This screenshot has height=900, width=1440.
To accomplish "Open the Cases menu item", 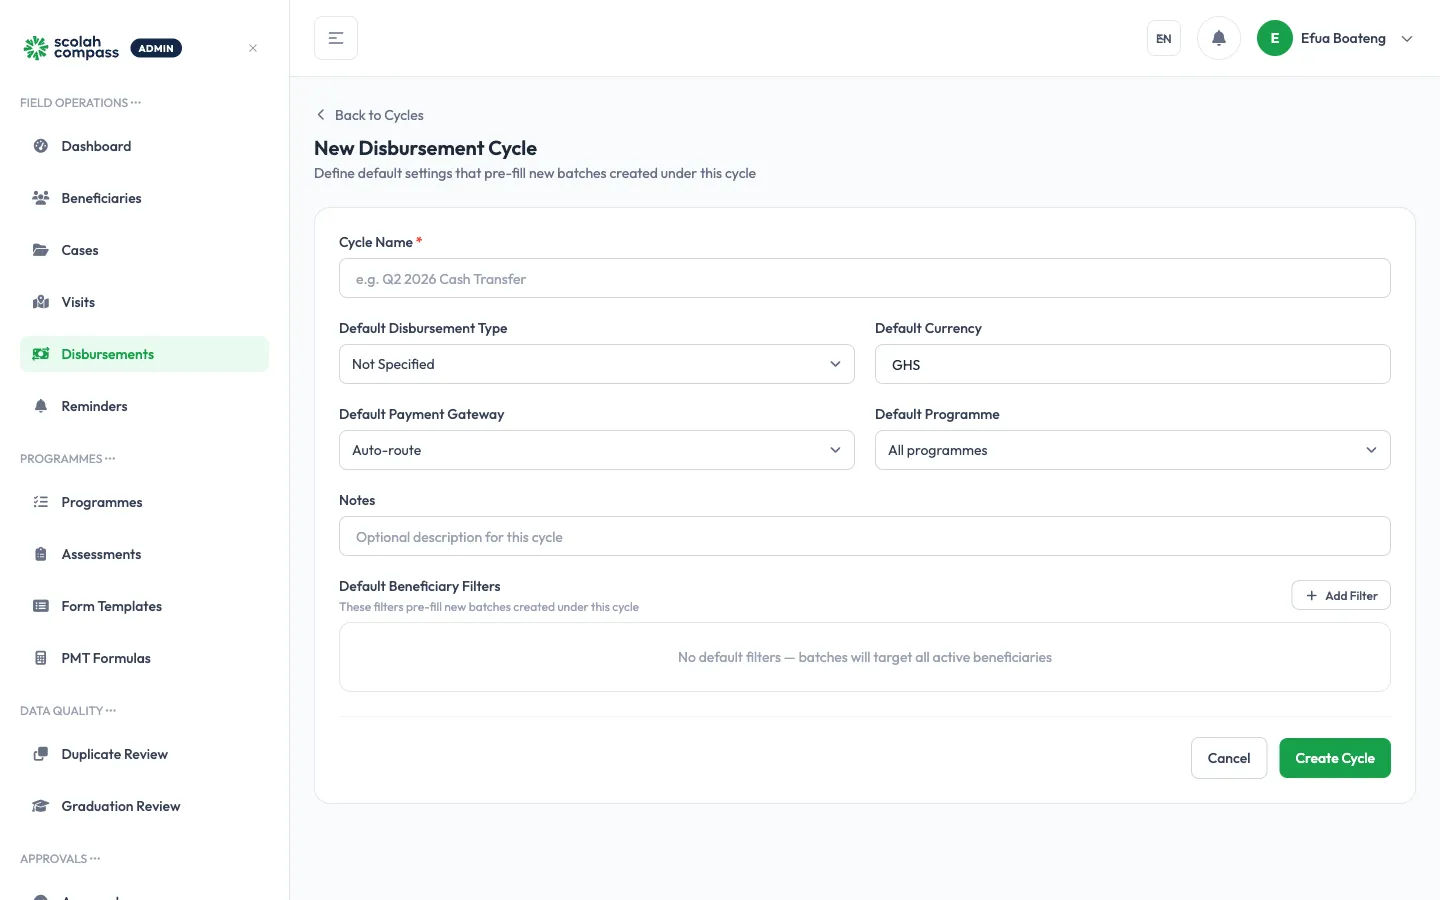I will [x=144, y=250].
